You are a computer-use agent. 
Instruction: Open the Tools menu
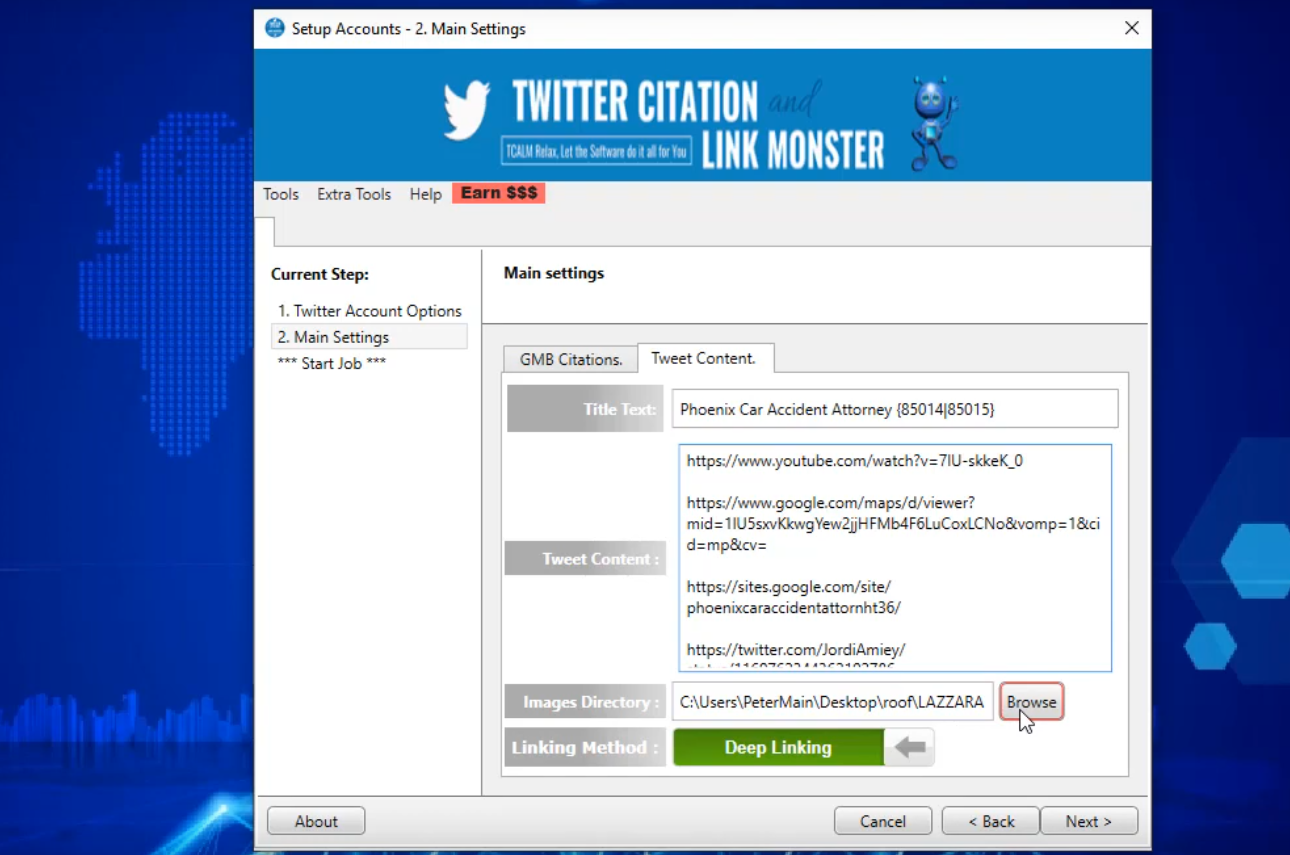(281, 194)
